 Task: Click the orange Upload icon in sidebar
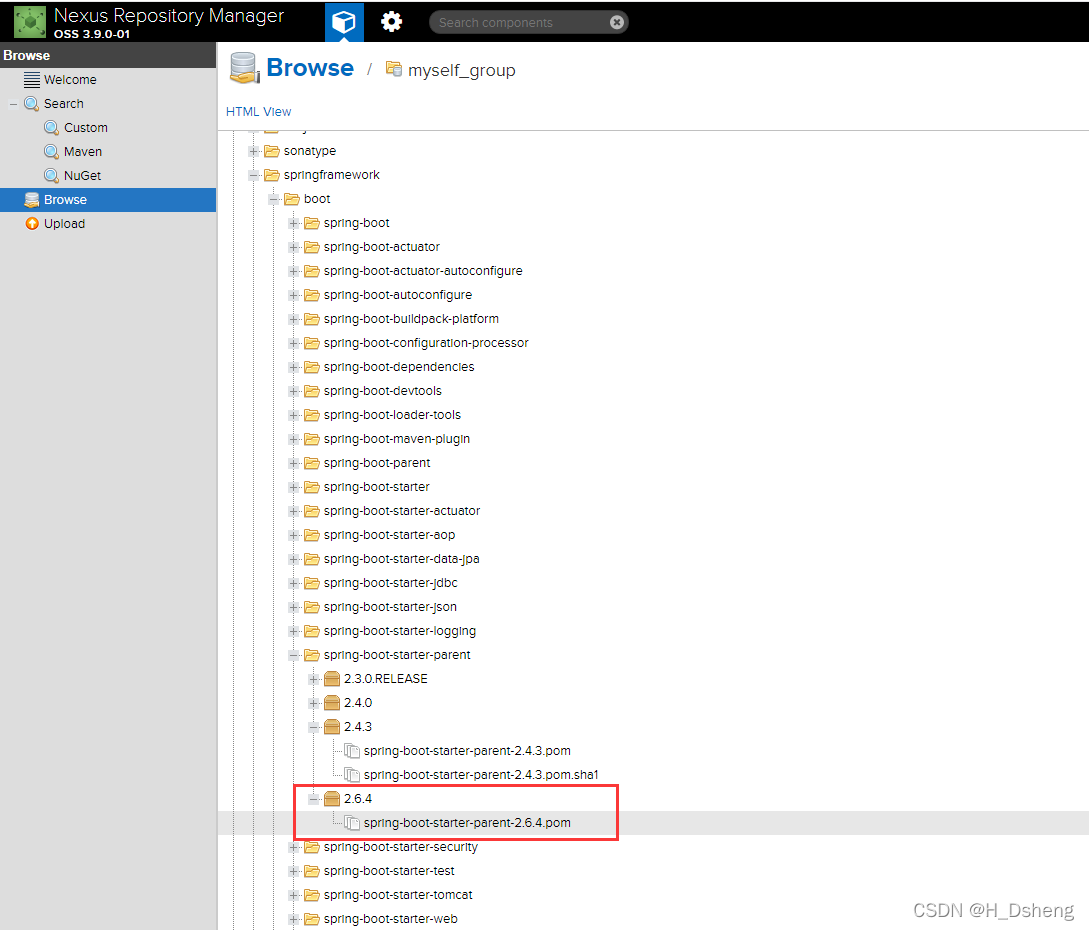32,224
